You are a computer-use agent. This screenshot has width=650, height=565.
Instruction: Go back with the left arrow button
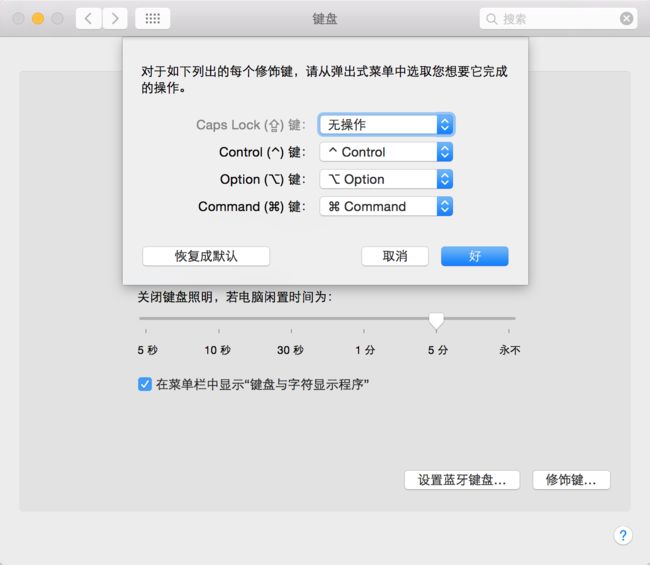tap(88, 19)
